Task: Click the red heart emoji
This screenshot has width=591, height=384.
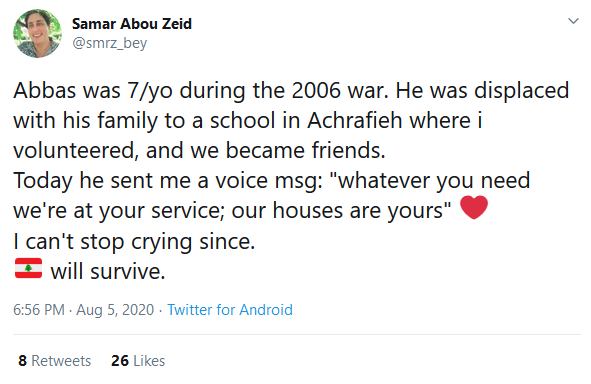Action: 474,207
